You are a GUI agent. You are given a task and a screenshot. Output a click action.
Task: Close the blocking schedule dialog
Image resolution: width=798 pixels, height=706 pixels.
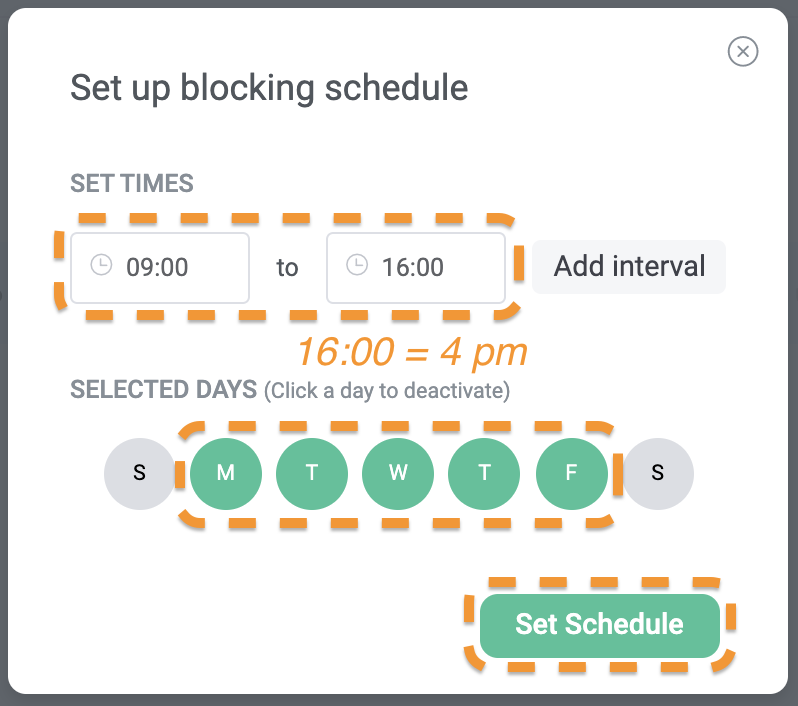tap(743, 51)
